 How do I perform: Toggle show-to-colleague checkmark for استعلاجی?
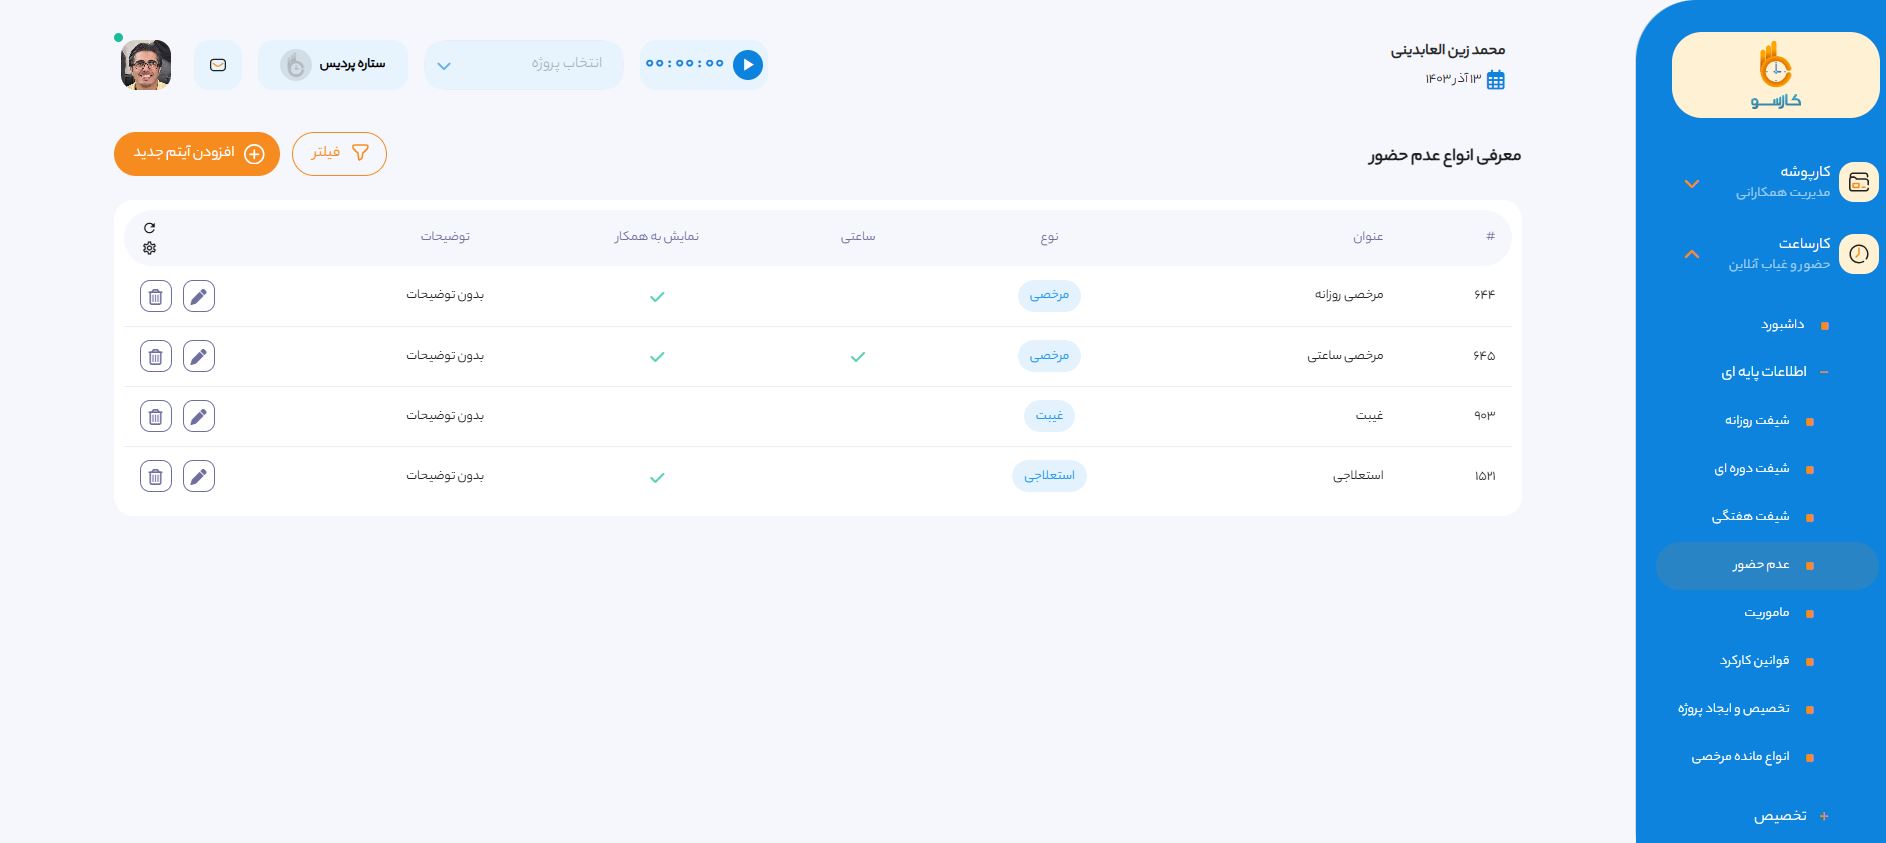pyautogui.click(x=657, y=478)
